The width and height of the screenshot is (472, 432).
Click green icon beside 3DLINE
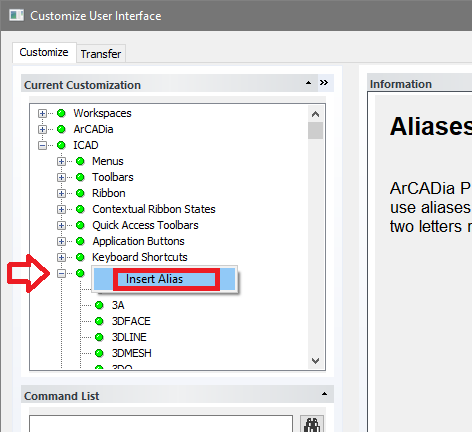99,337
